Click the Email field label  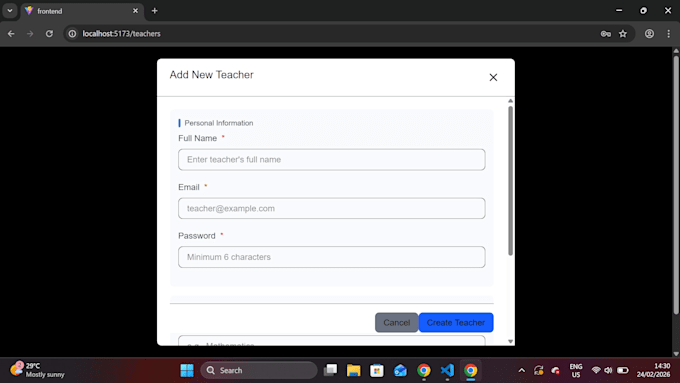[189, 187]
